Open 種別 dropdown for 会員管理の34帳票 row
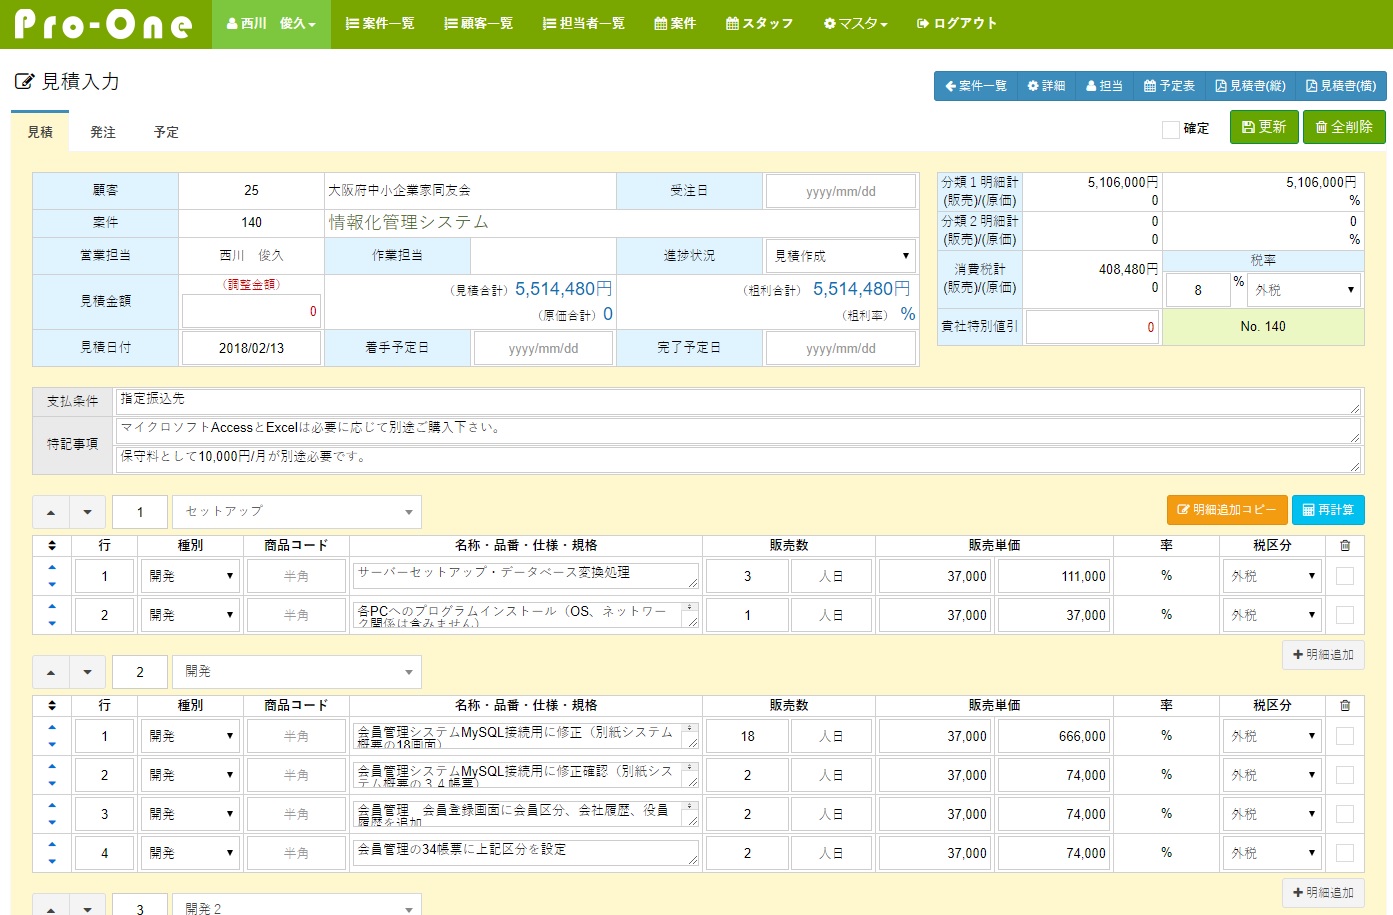 [x=190, y=853]
